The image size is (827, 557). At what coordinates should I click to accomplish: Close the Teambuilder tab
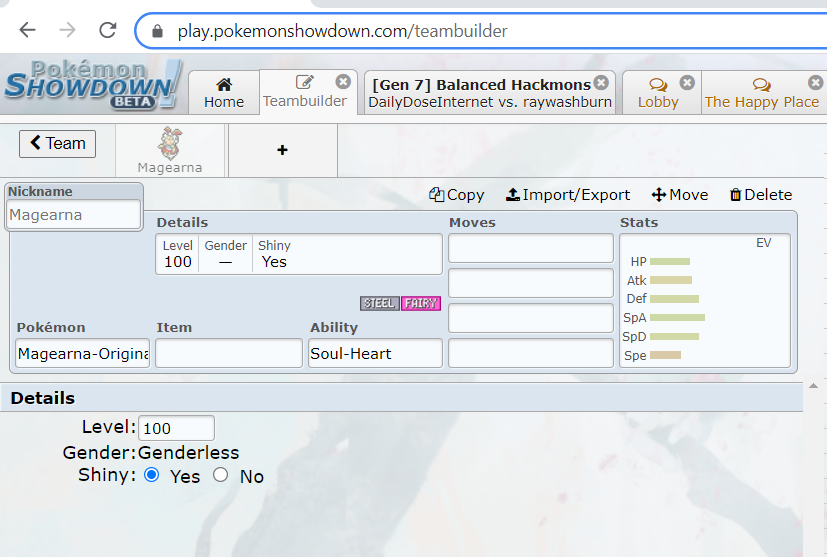[343, 82]
